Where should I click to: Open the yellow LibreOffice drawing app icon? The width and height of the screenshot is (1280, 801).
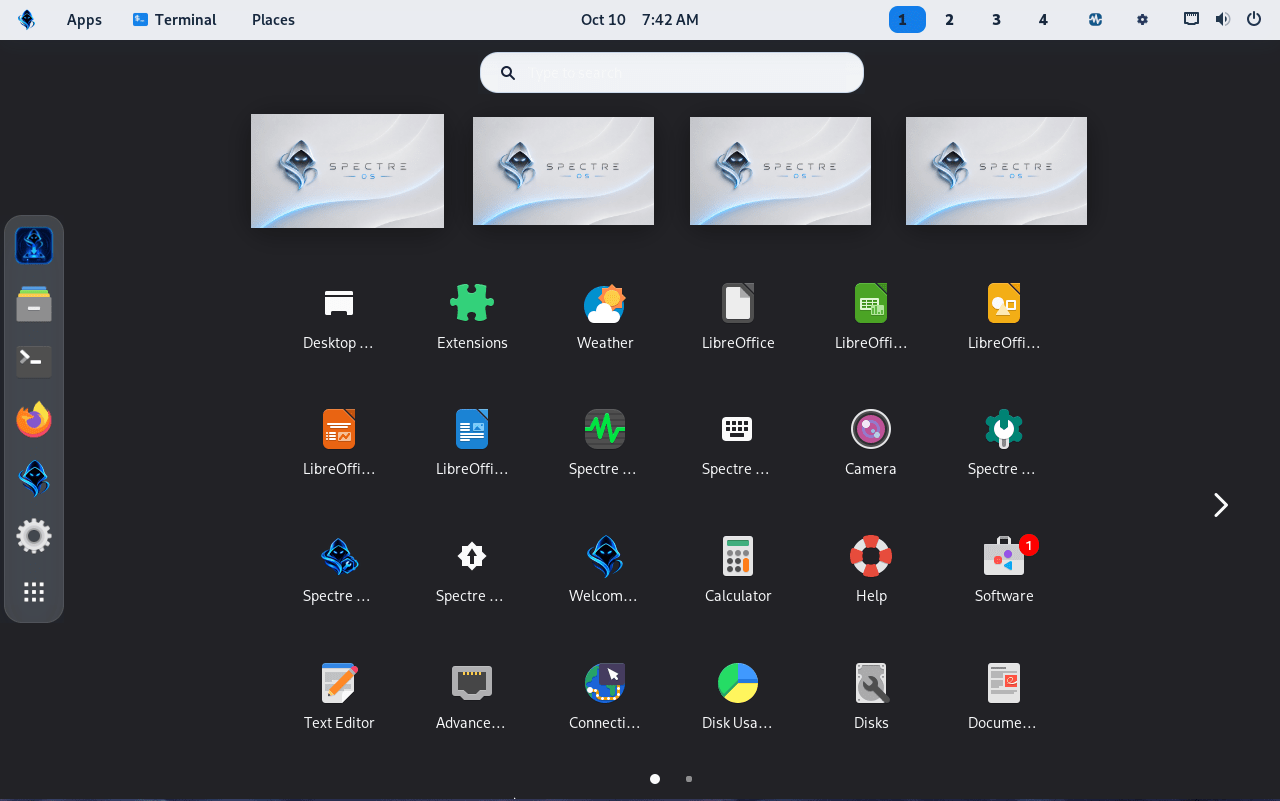[1004, 303]
